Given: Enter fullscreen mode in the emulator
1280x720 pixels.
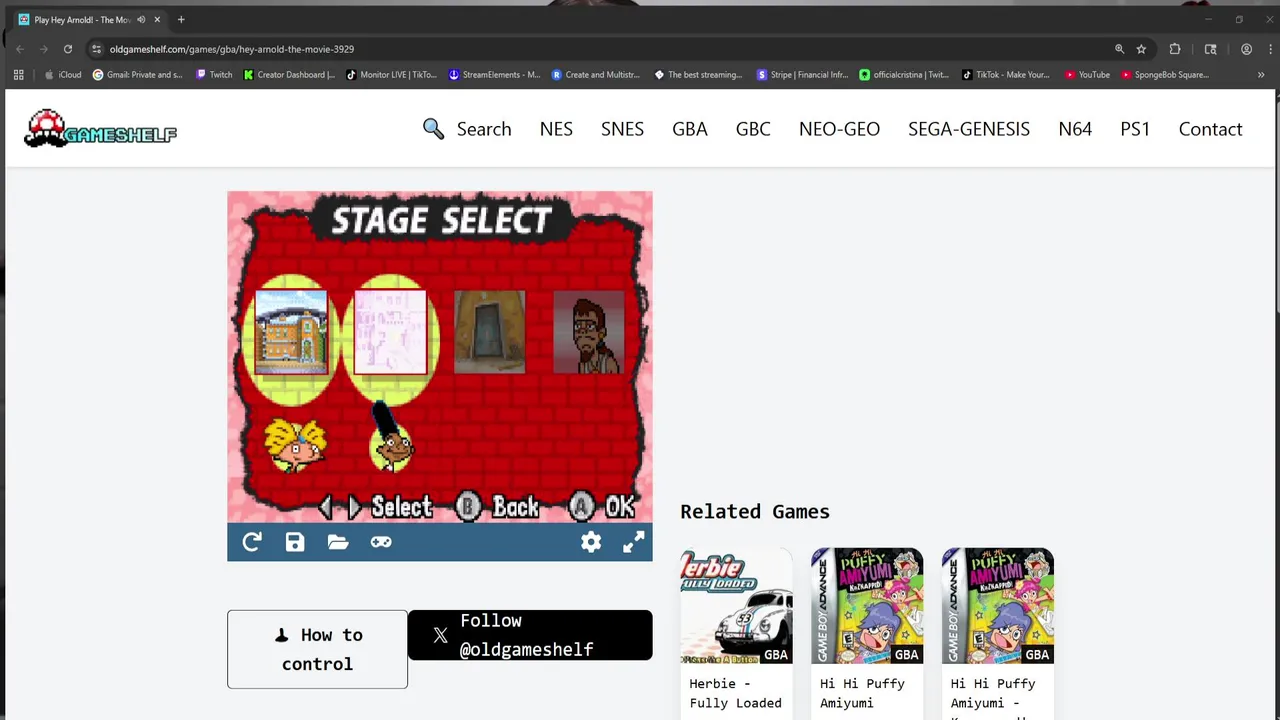Looking at the screenshot, I should pyautogui.click(x=634, y=542).
